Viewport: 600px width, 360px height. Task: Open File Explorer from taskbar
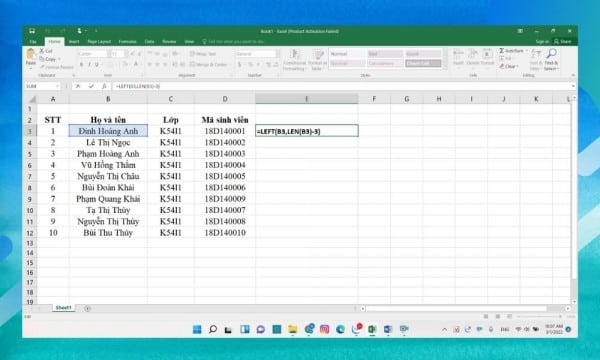[x=293, y=329]
